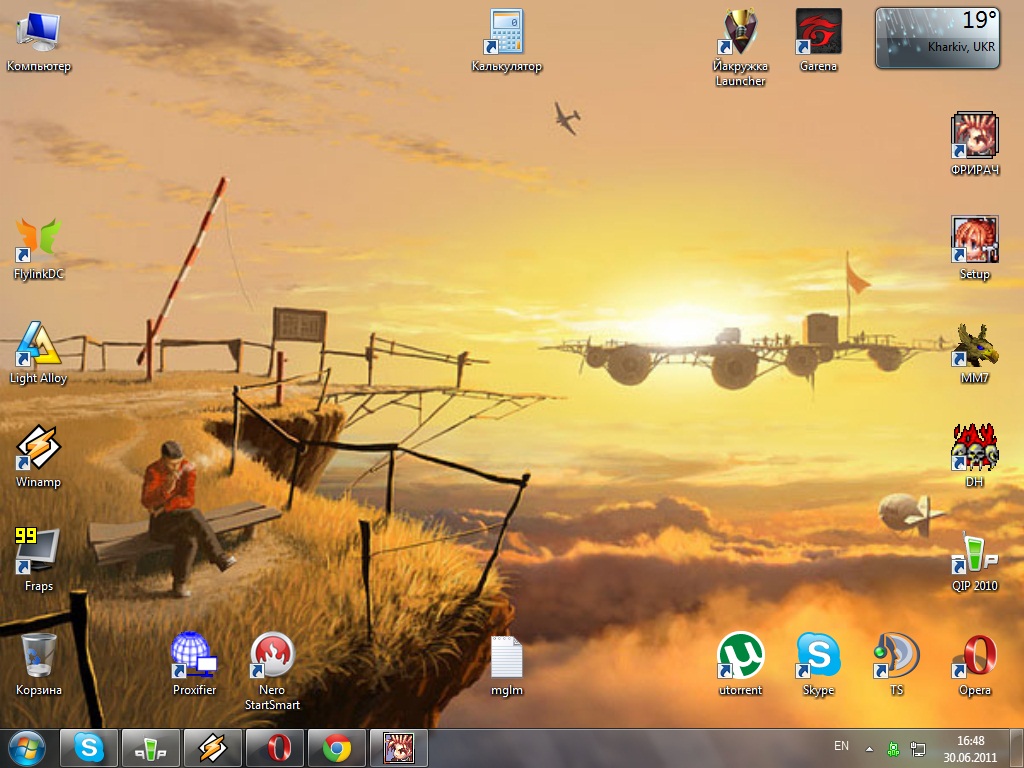Launch the MM7 game shortcut

click(x=974, y=353)
